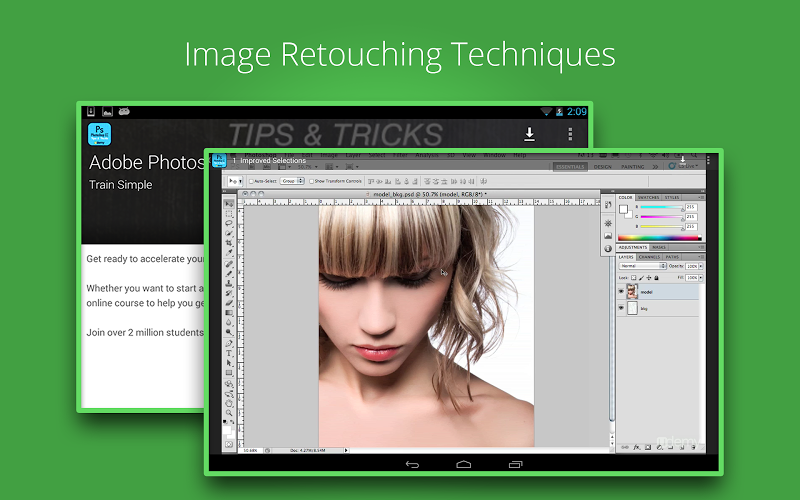
Task: Select the Rectangular Marquee tool
Action: [x=229, y=214]
